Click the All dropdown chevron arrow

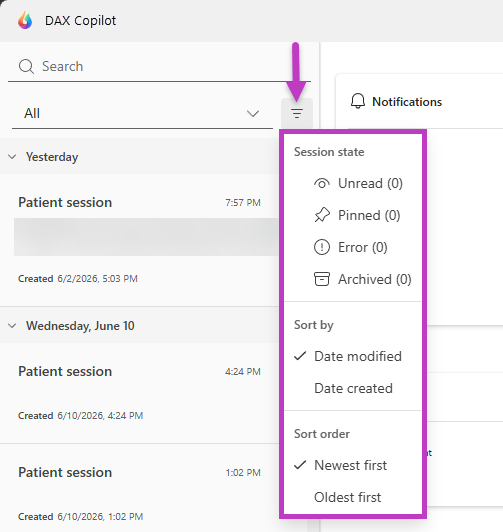click(253, 113)
